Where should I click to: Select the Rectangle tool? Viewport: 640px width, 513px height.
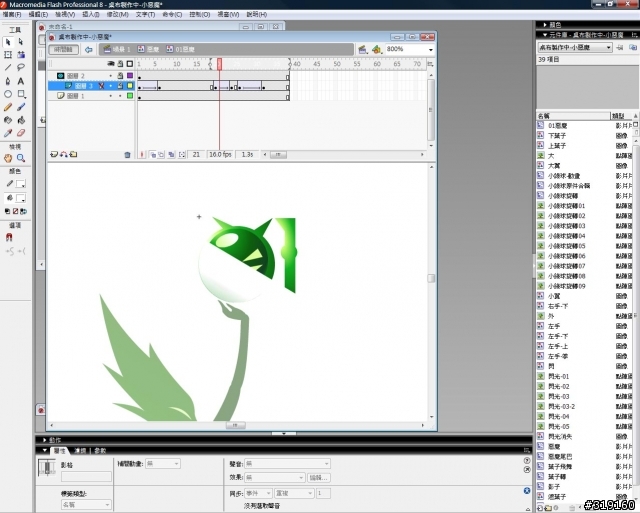coord(21,94)
